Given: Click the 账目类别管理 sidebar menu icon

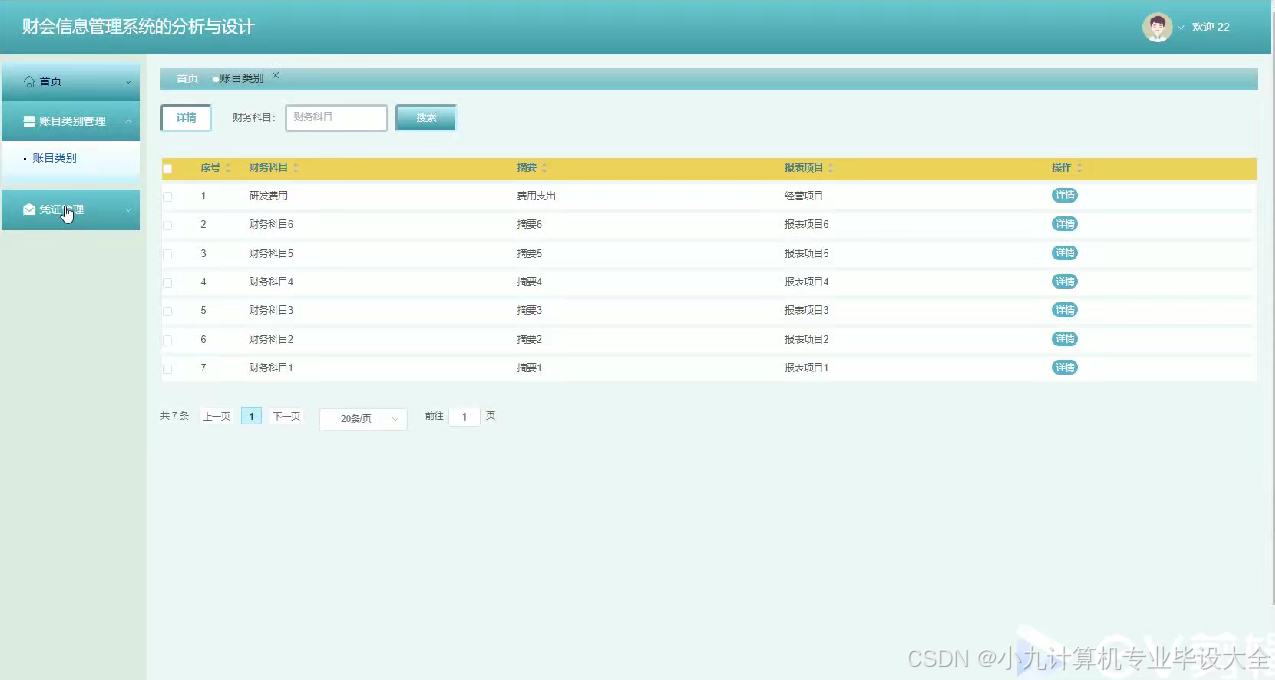Looking at the screenshot, I should click(x=29, y=121).
